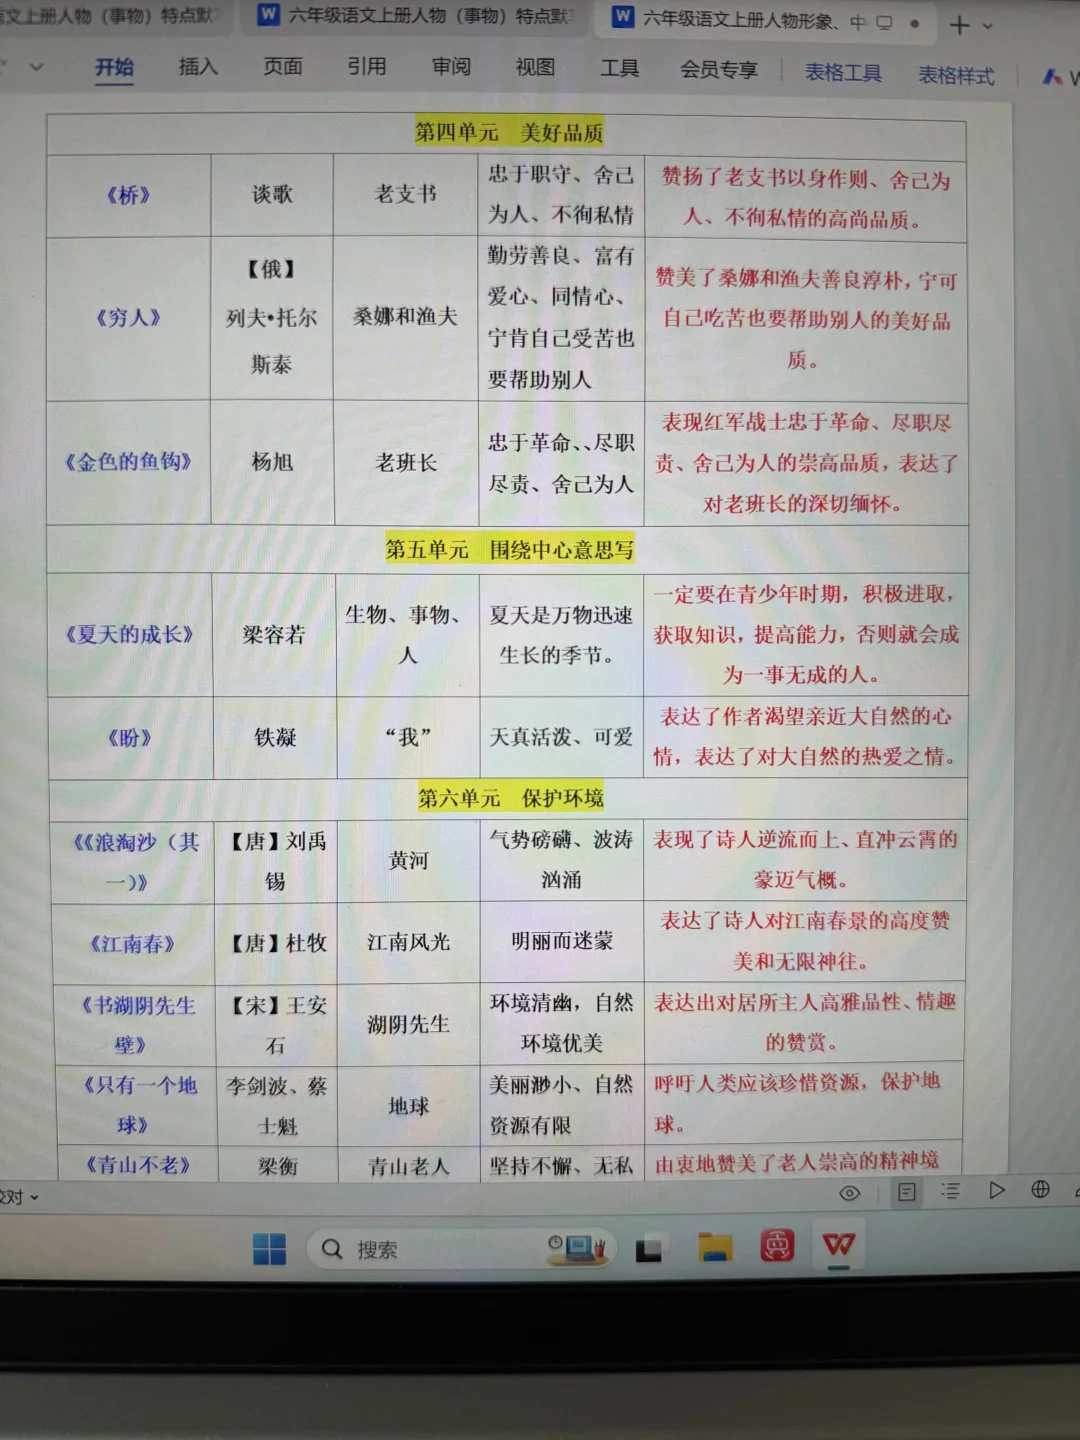Click the cell 天真活泼、可爱
This screenshot has height=1440, width=1080.
(561, 737)
